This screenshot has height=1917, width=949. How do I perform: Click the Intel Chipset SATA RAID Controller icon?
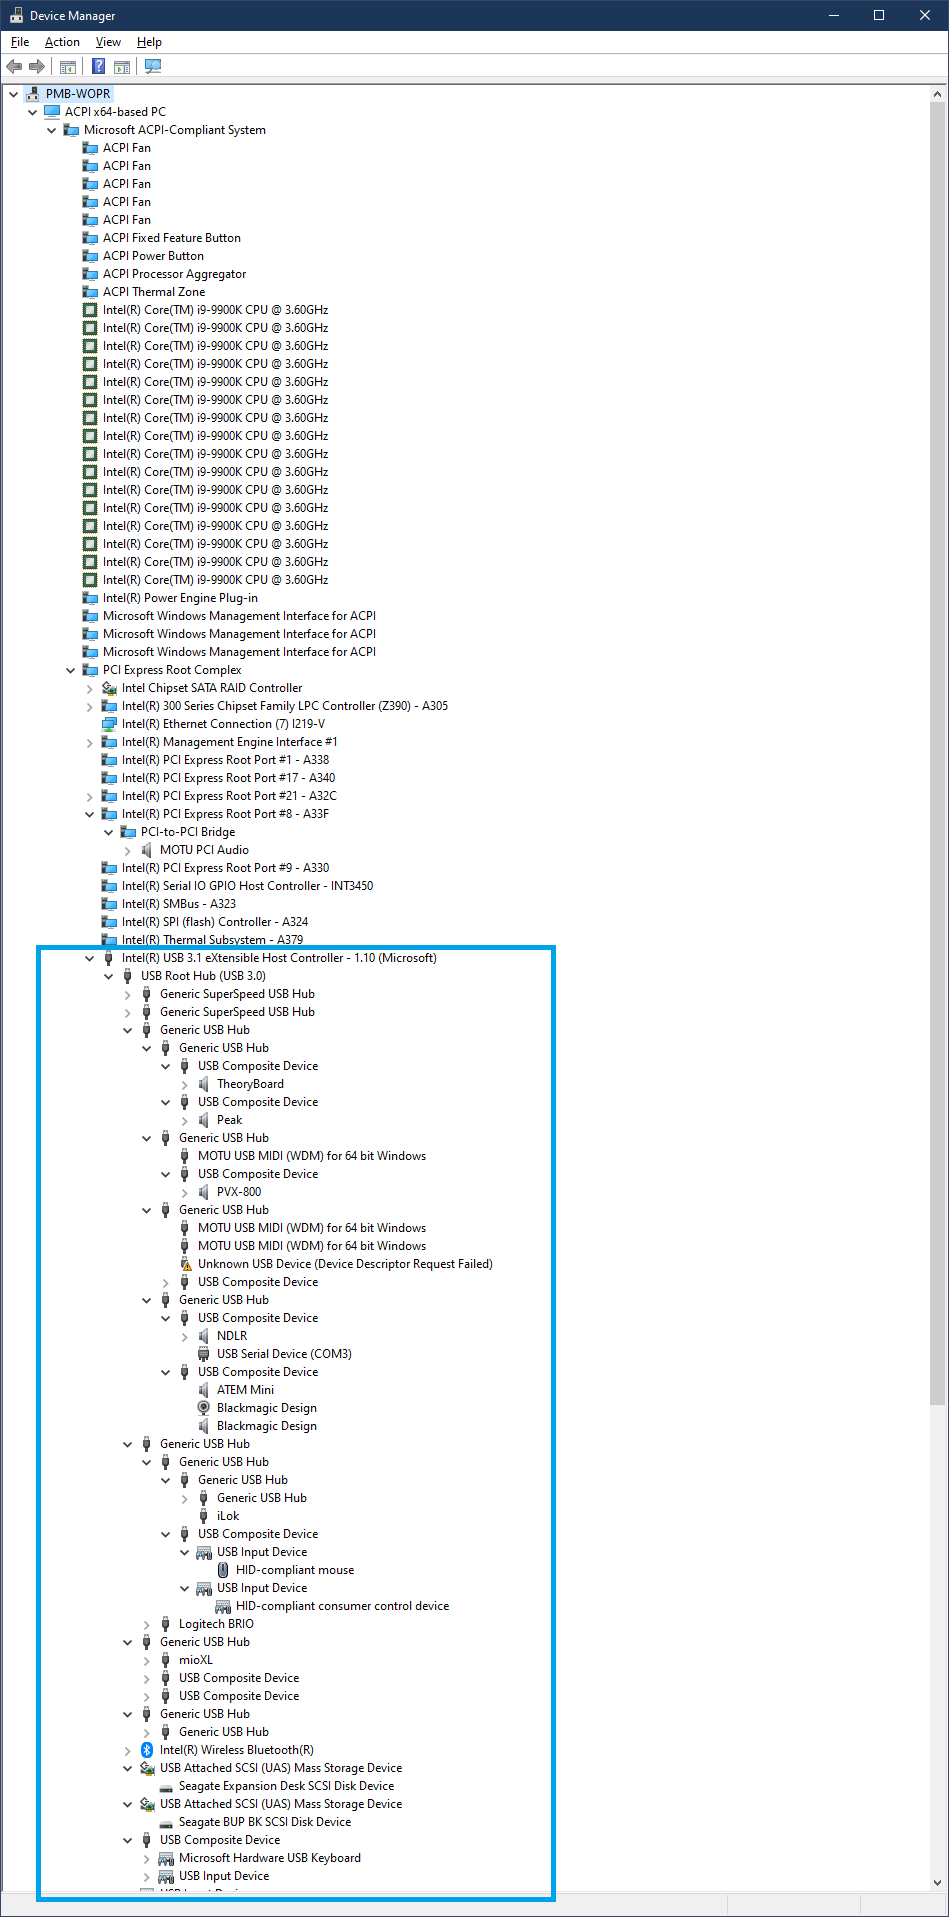tap(109, 688)
